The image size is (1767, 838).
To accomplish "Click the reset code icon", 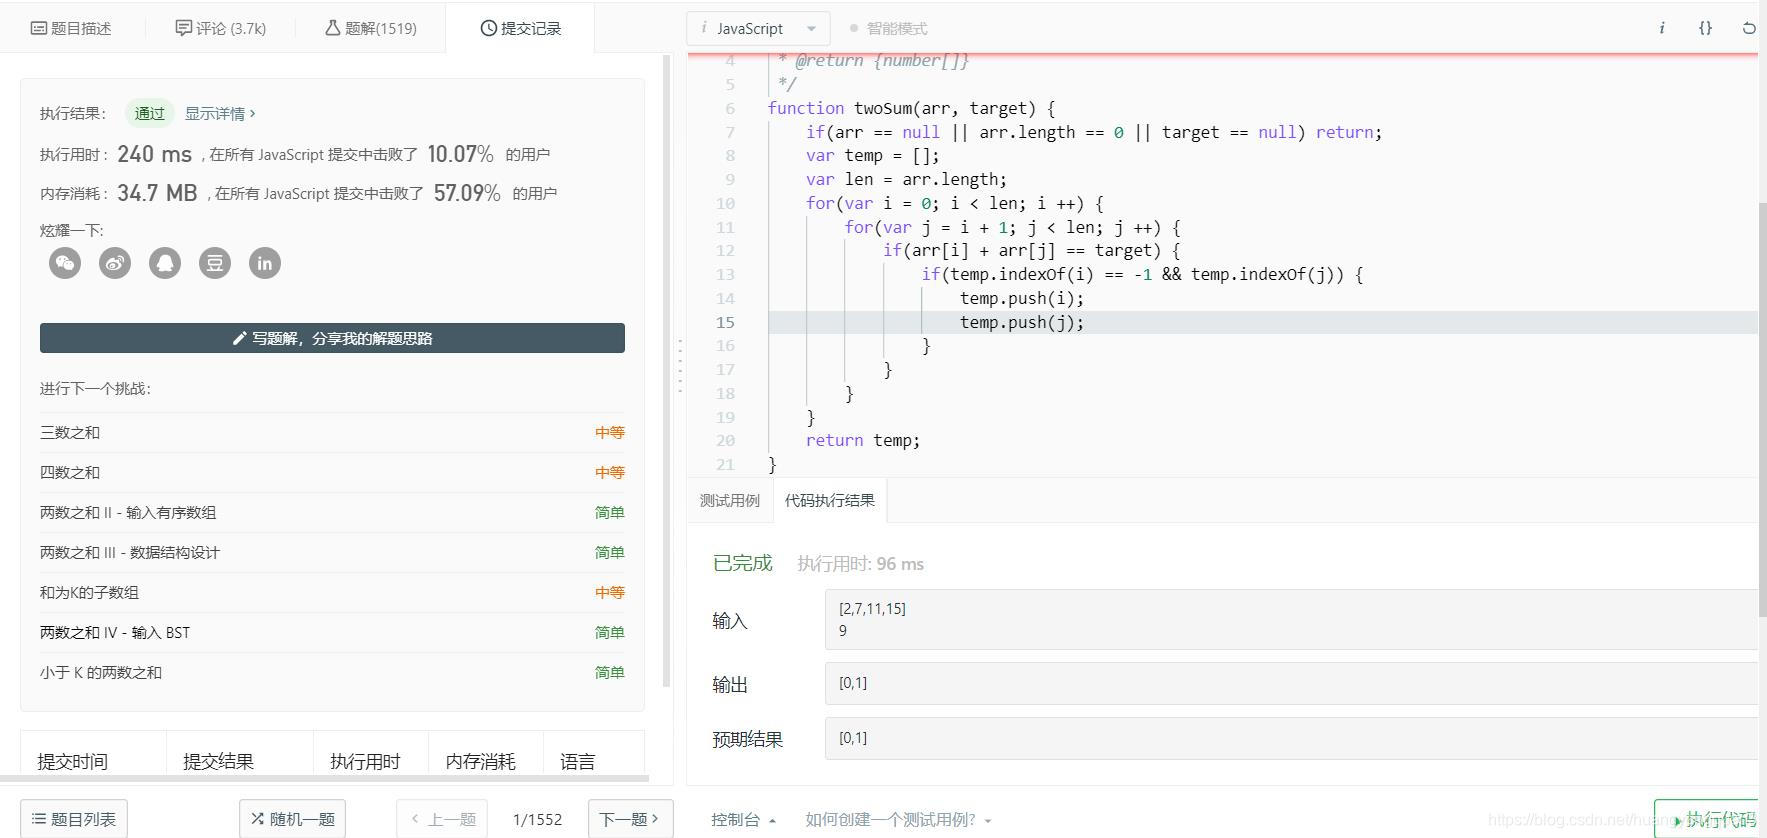I will point(1749,28).
